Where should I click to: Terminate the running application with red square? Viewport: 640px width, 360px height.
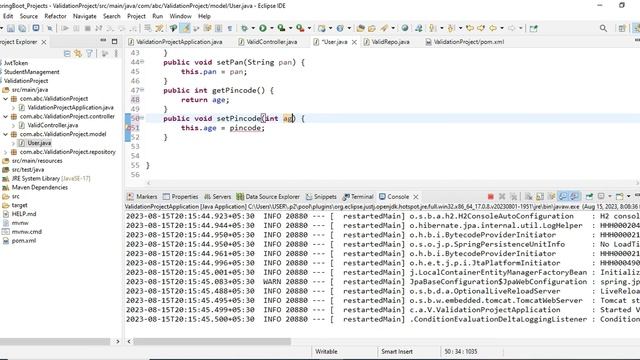click(491, 197)
